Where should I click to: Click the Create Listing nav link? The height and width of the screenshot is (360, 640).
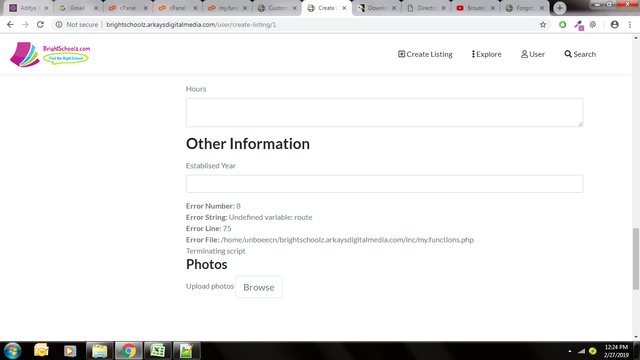pyautogui.click(x=425, y=54)
